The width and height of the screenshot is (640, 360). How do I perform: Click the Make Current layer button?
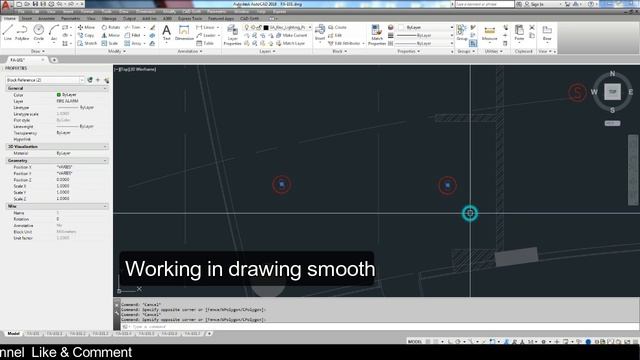(291, 36)
